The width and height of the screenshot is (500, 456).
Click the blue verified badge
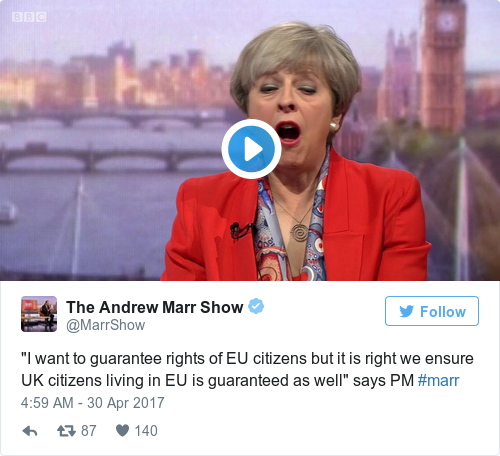(x=256, y=306)
